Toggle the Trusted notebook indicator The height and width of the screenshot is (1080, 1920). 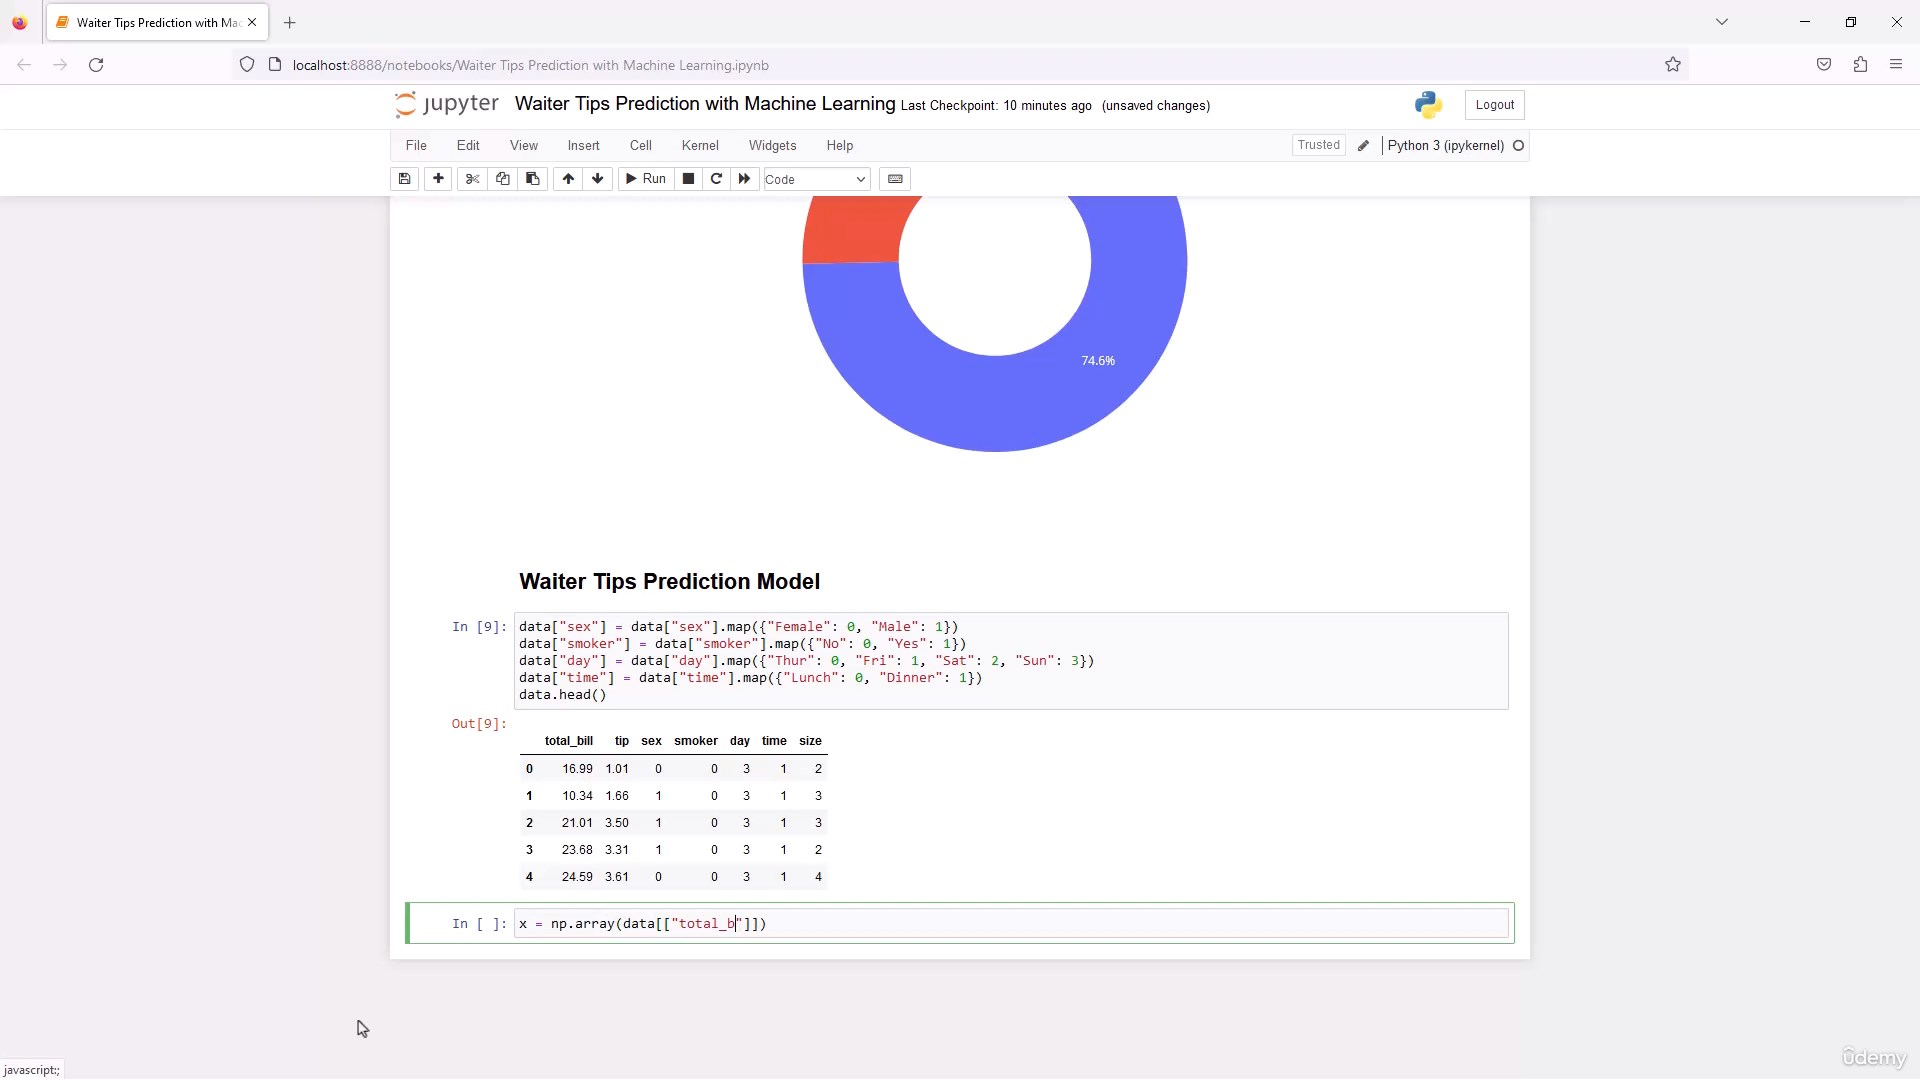pos(1318,145)
